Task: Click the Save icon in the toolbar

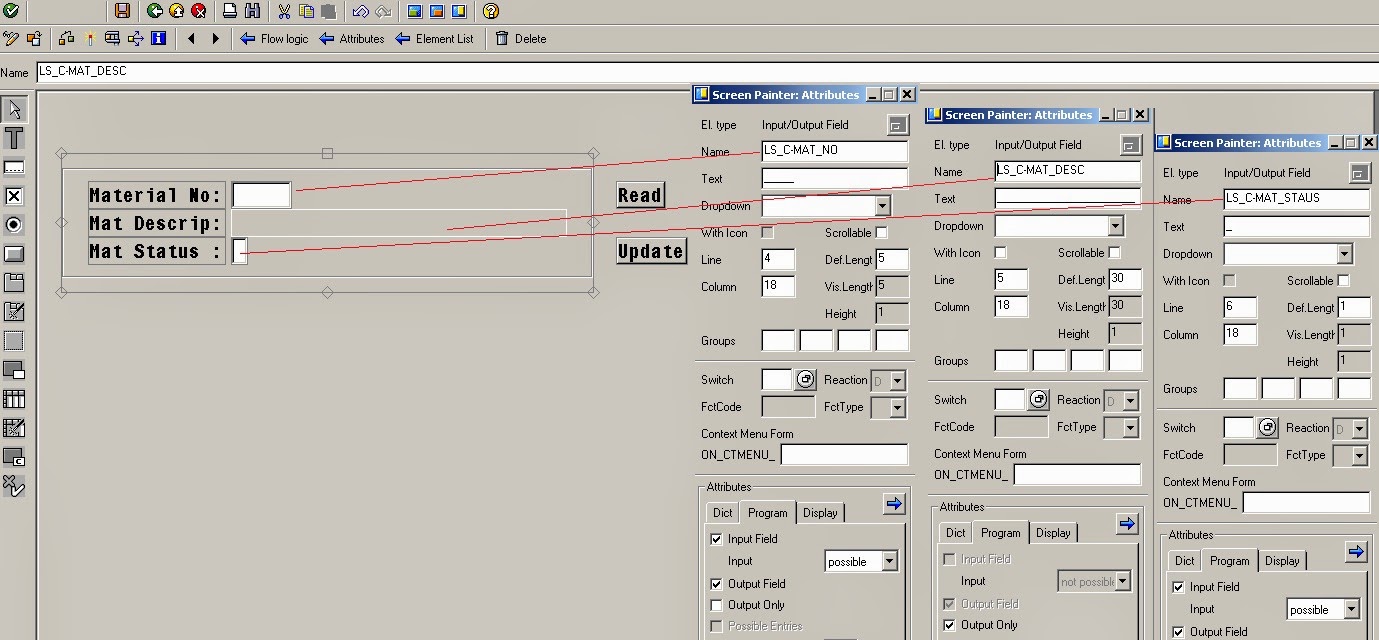Action: pos(122,11)
